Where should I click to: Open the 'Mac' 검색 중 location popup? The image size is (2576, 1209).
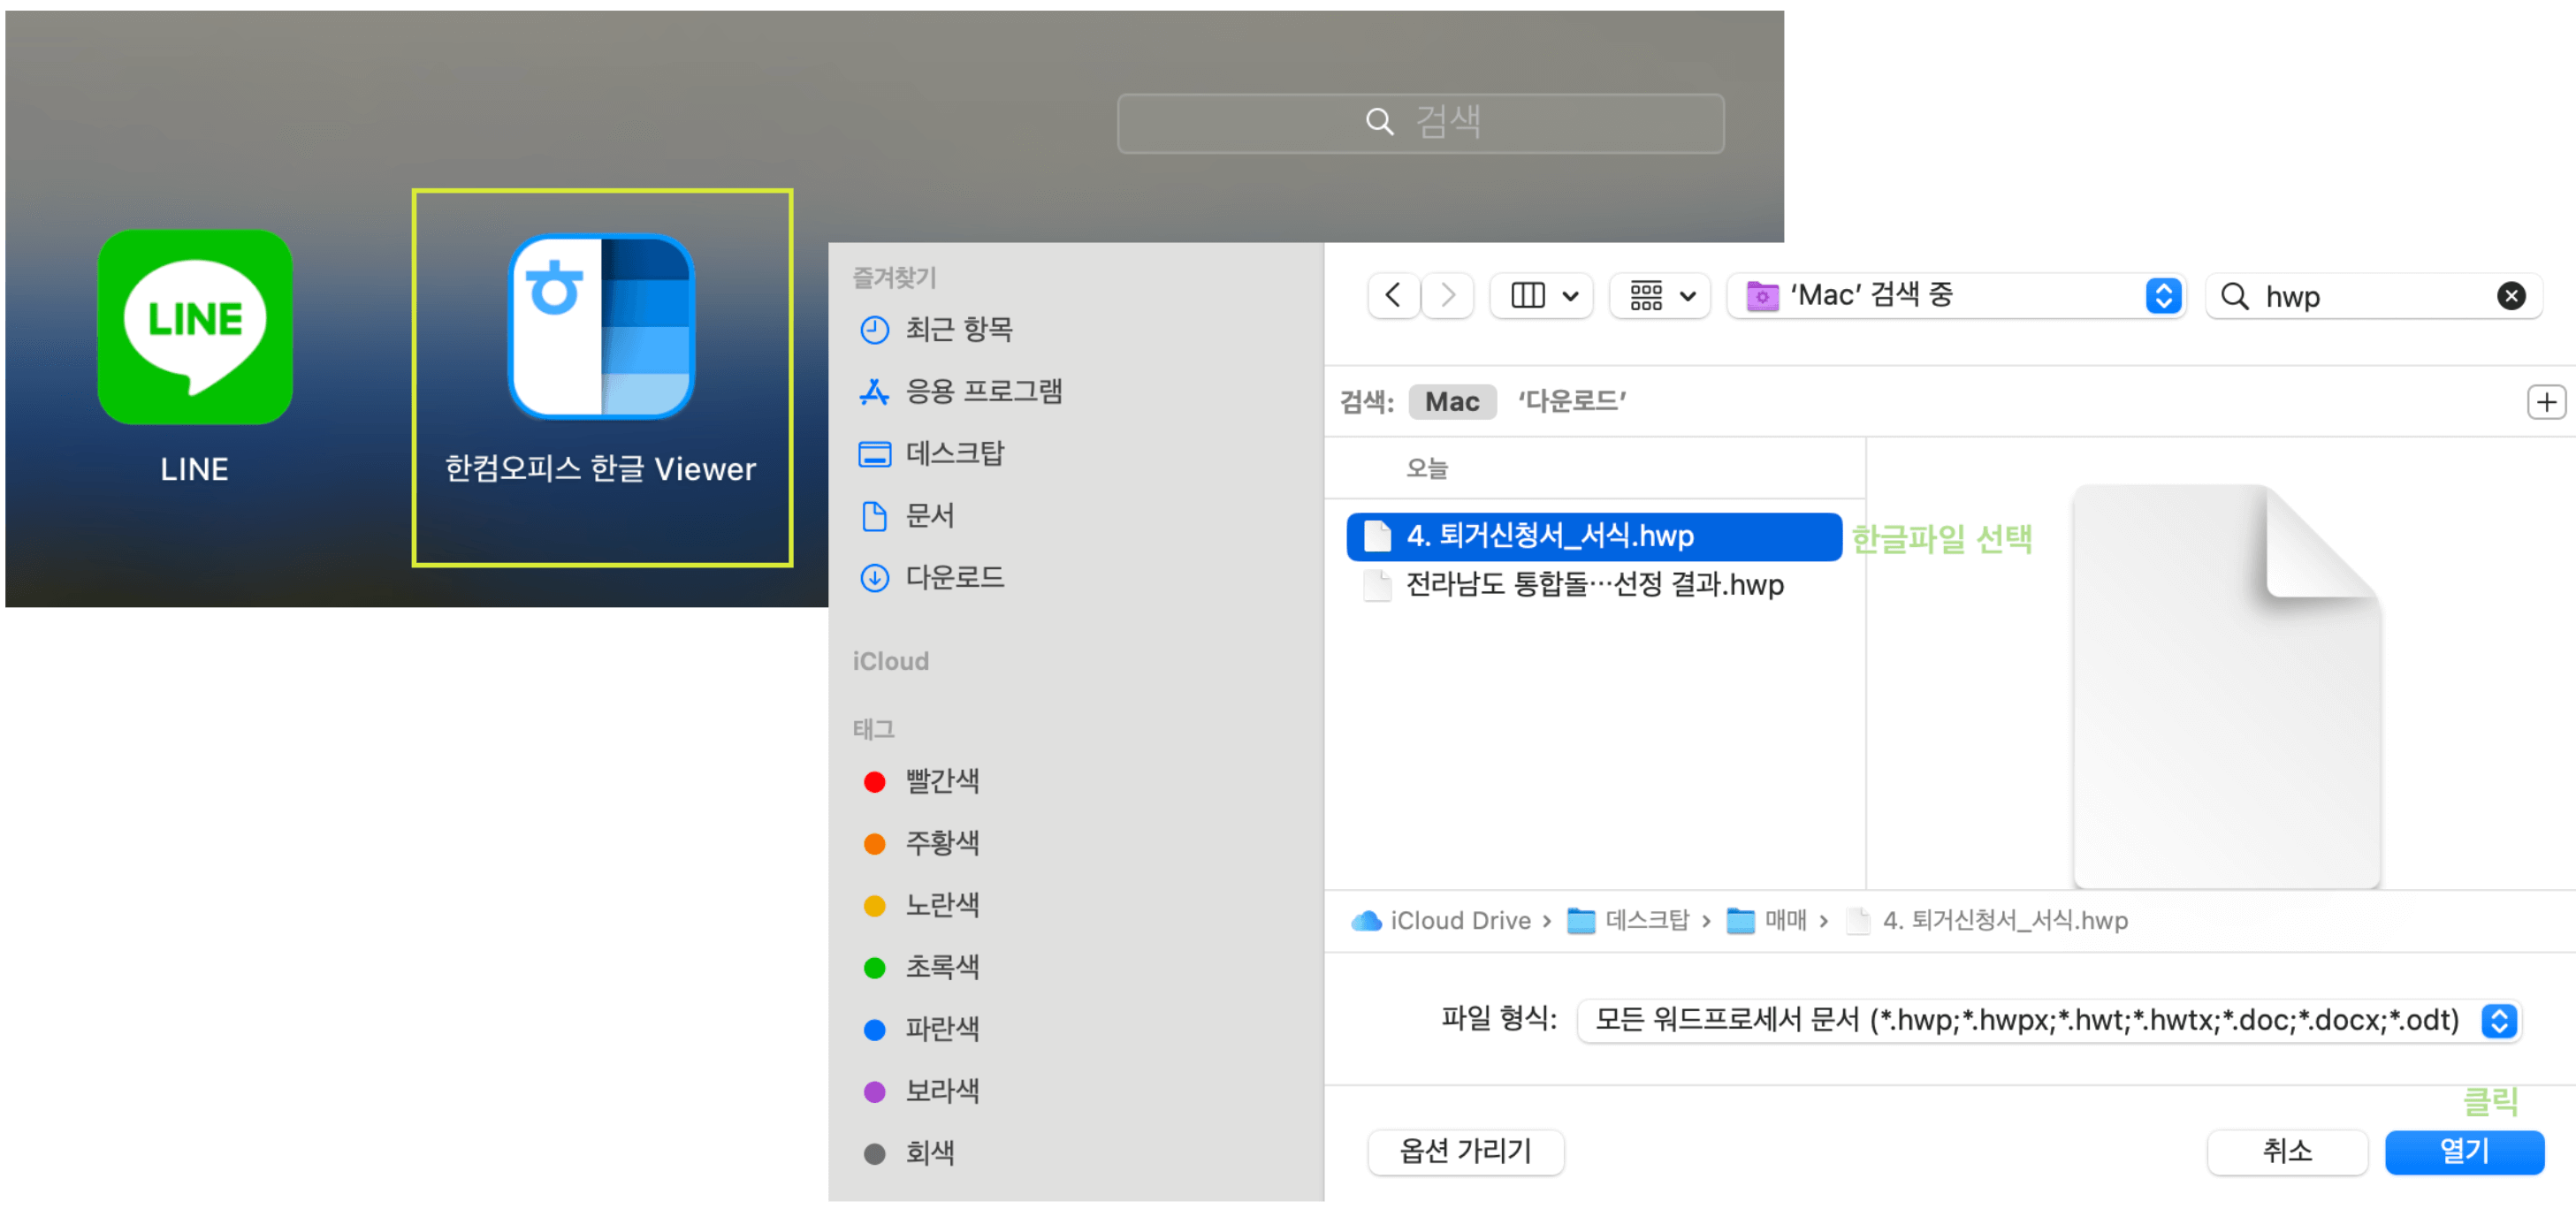[1956, 296]
